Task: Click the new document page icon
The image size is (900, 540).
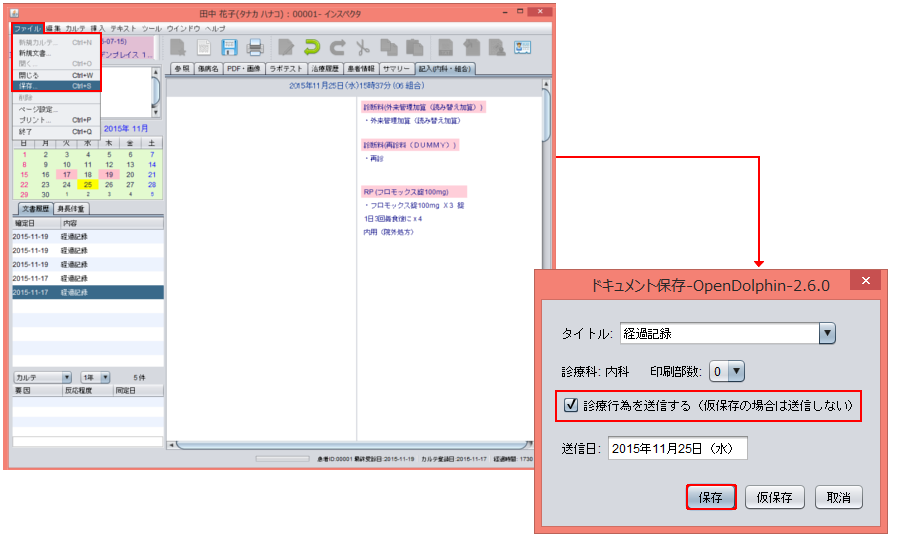Action: [204, 48]
